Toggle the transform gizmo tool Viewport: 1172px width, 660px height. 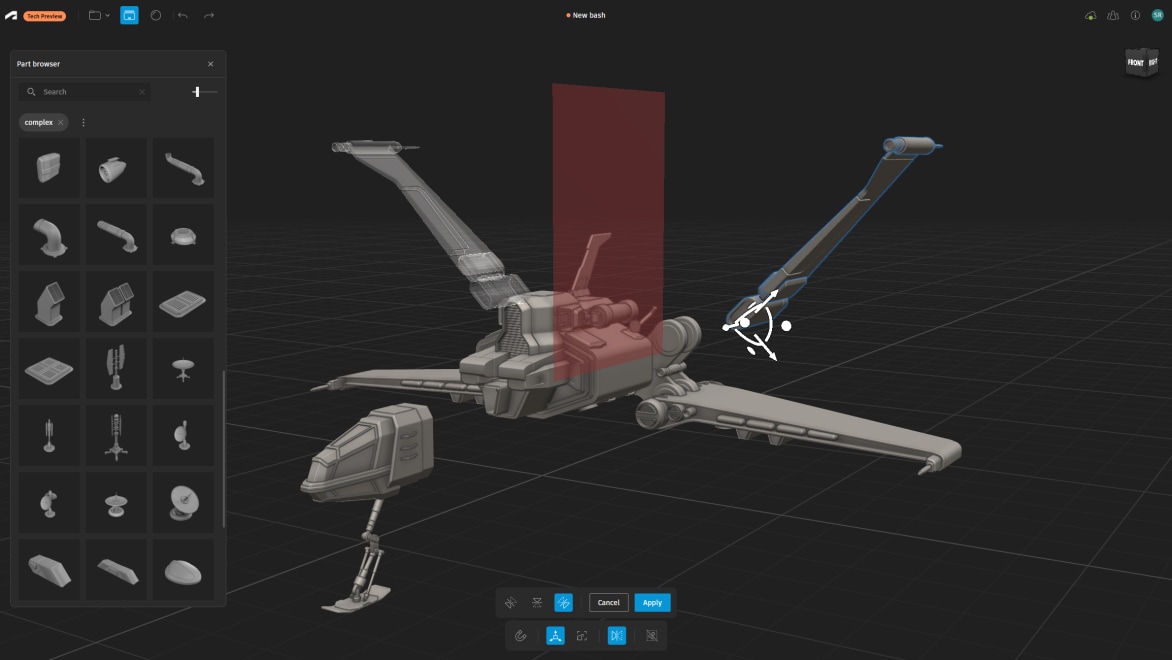click(555, 636)
